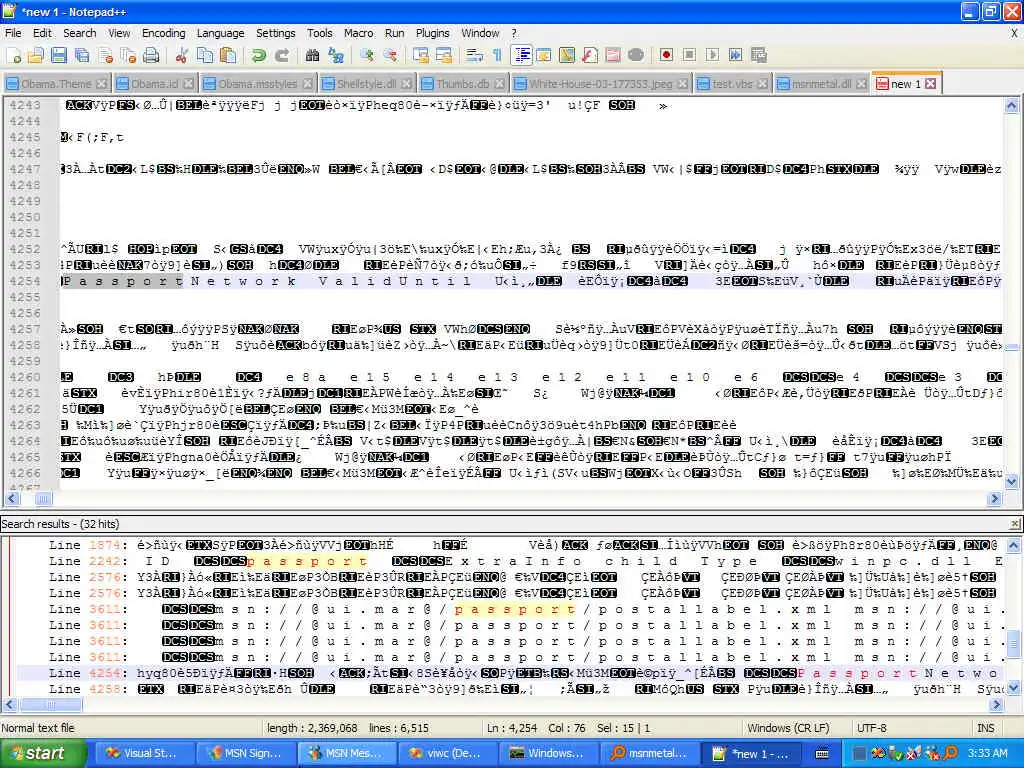Click editor horizontal scrollbar right arrow

[995, 499]
